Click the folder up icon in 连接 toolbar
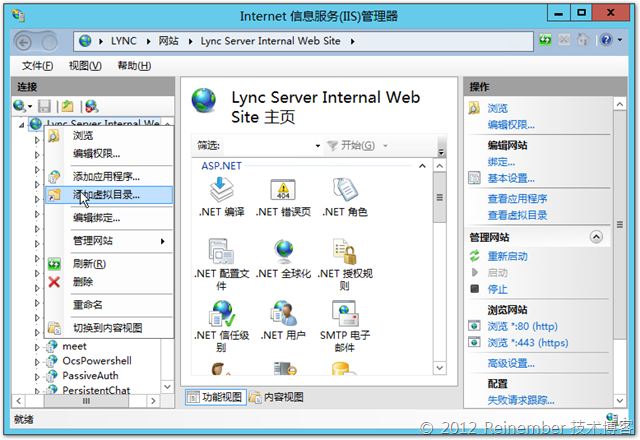Image resolution: width=640 pixels, height=440 pixels. coord(67,107)
